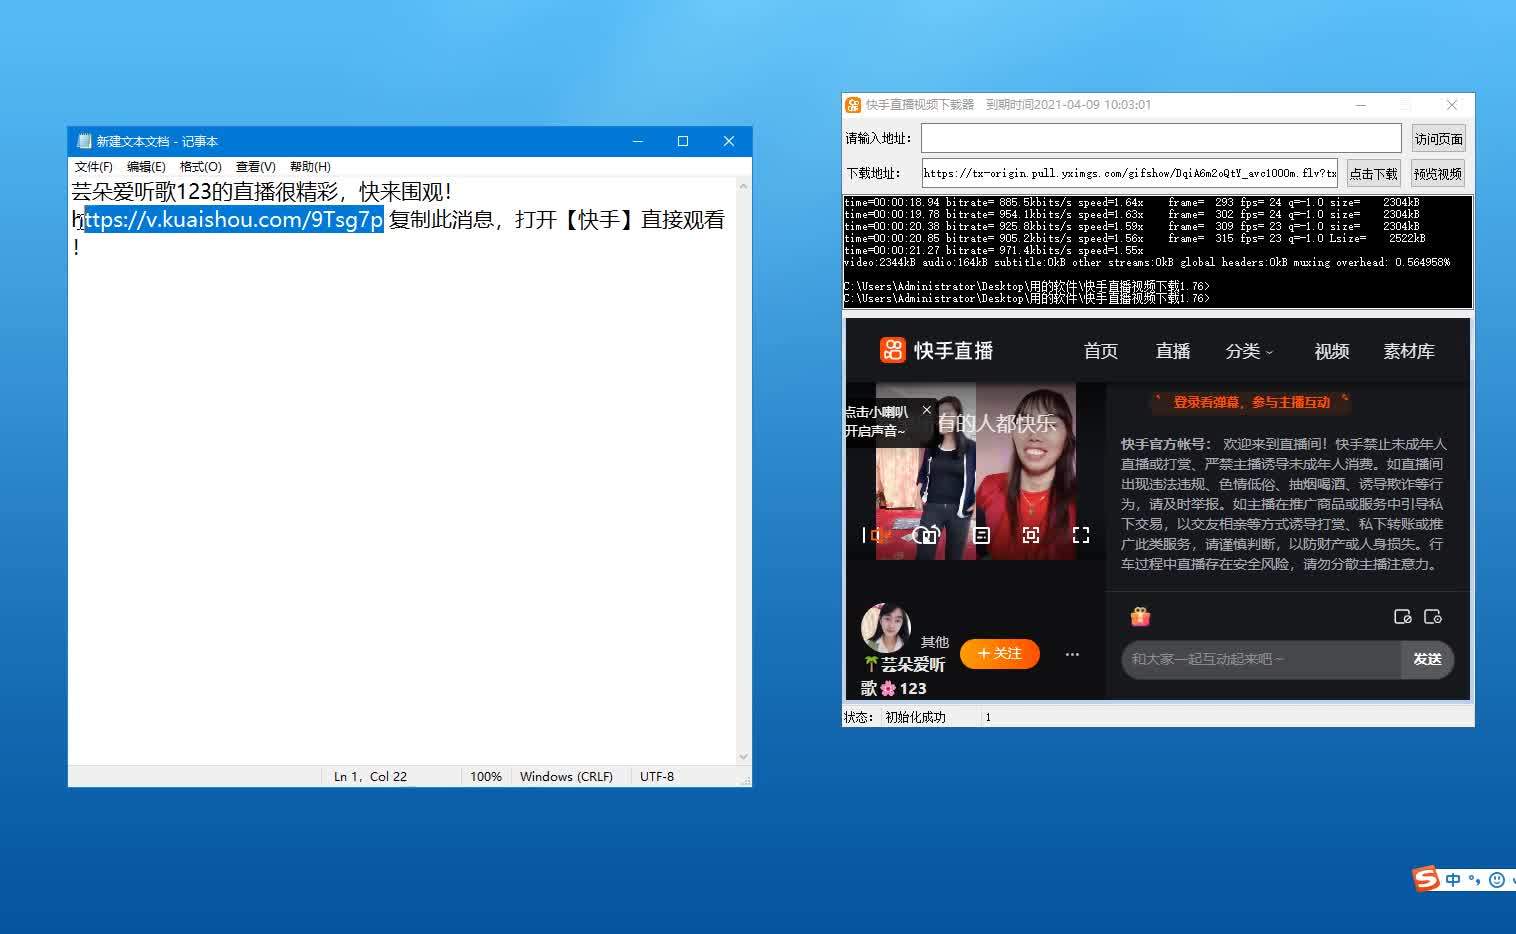The height and width of the screenshot is (934, 1516).
Task: Click the danmaku settings icon above the send button
Action: 1432,616
